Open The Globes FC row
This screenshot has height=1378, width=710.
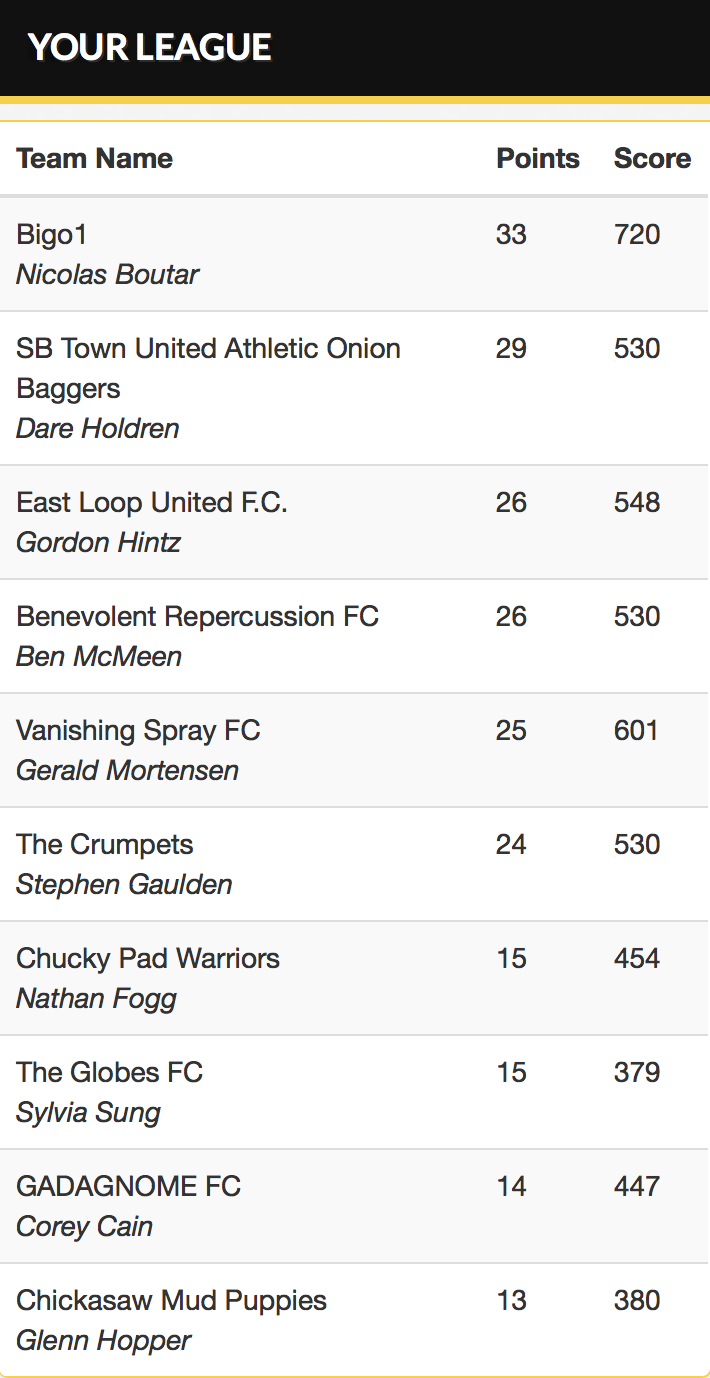(x=354, y=1092)
